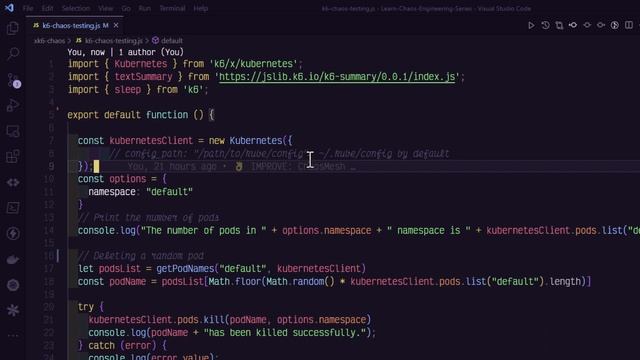
Task: Open the Explorer view in activity bar
Action: tap(13, 28)
